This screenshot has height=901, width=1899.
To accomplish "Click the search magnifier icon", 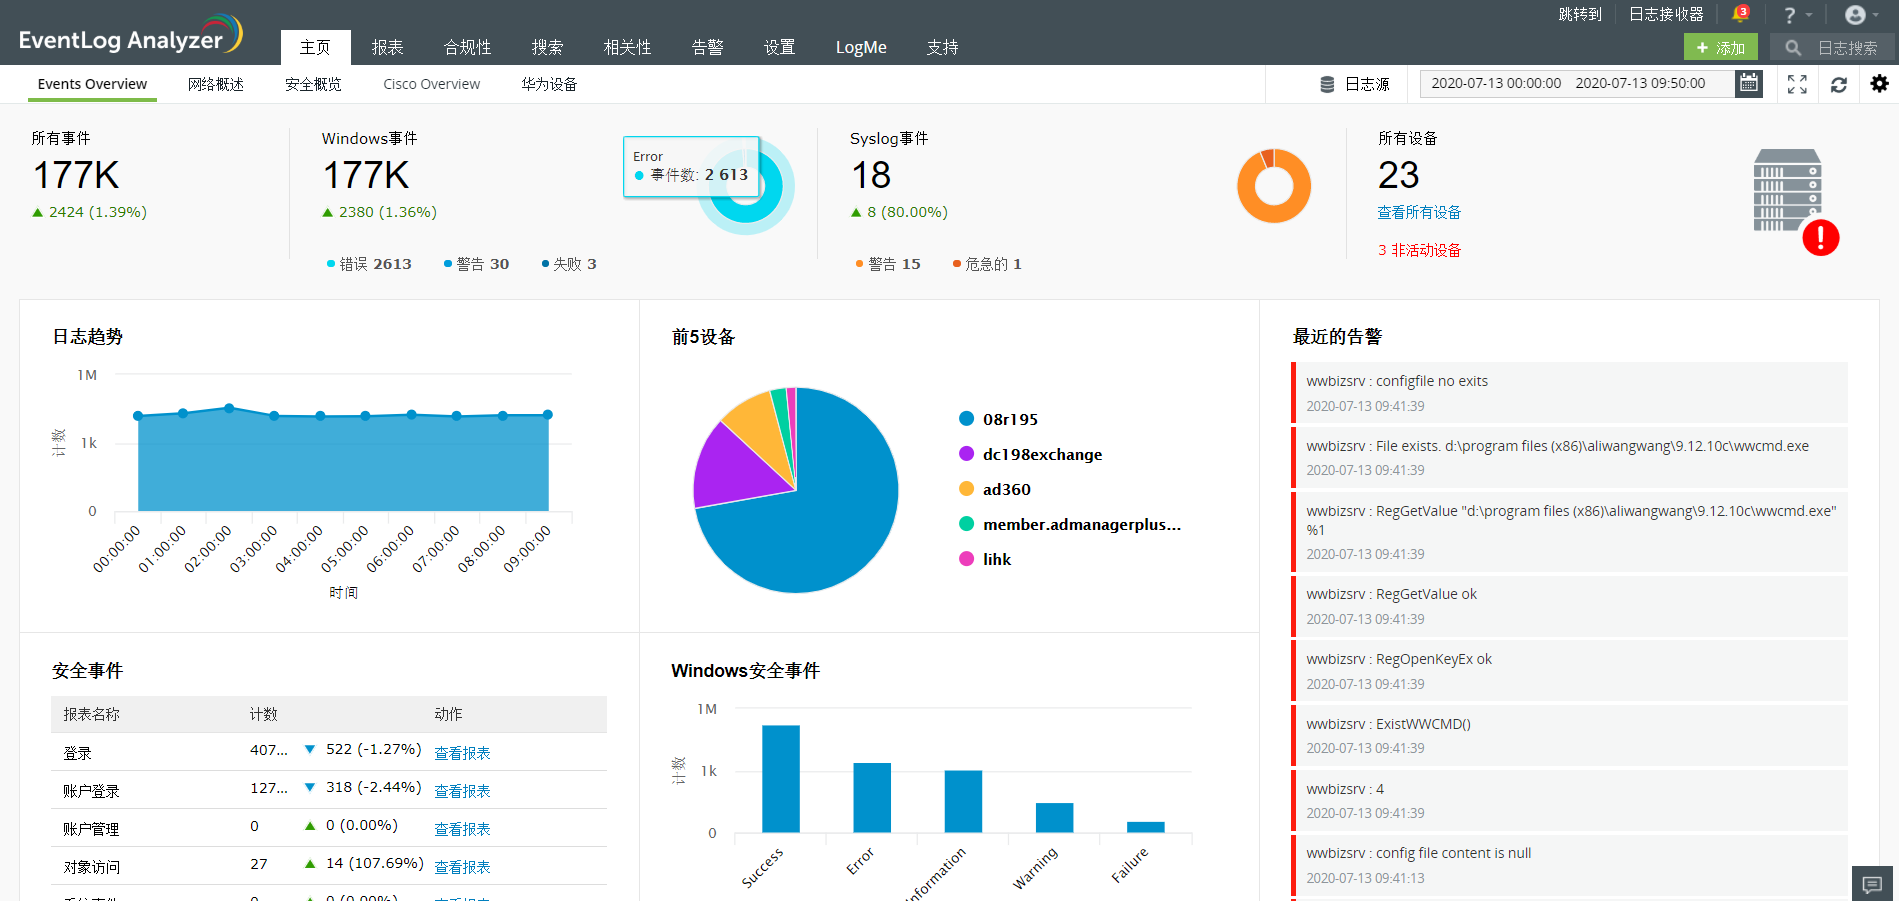I will point(1793,48).
